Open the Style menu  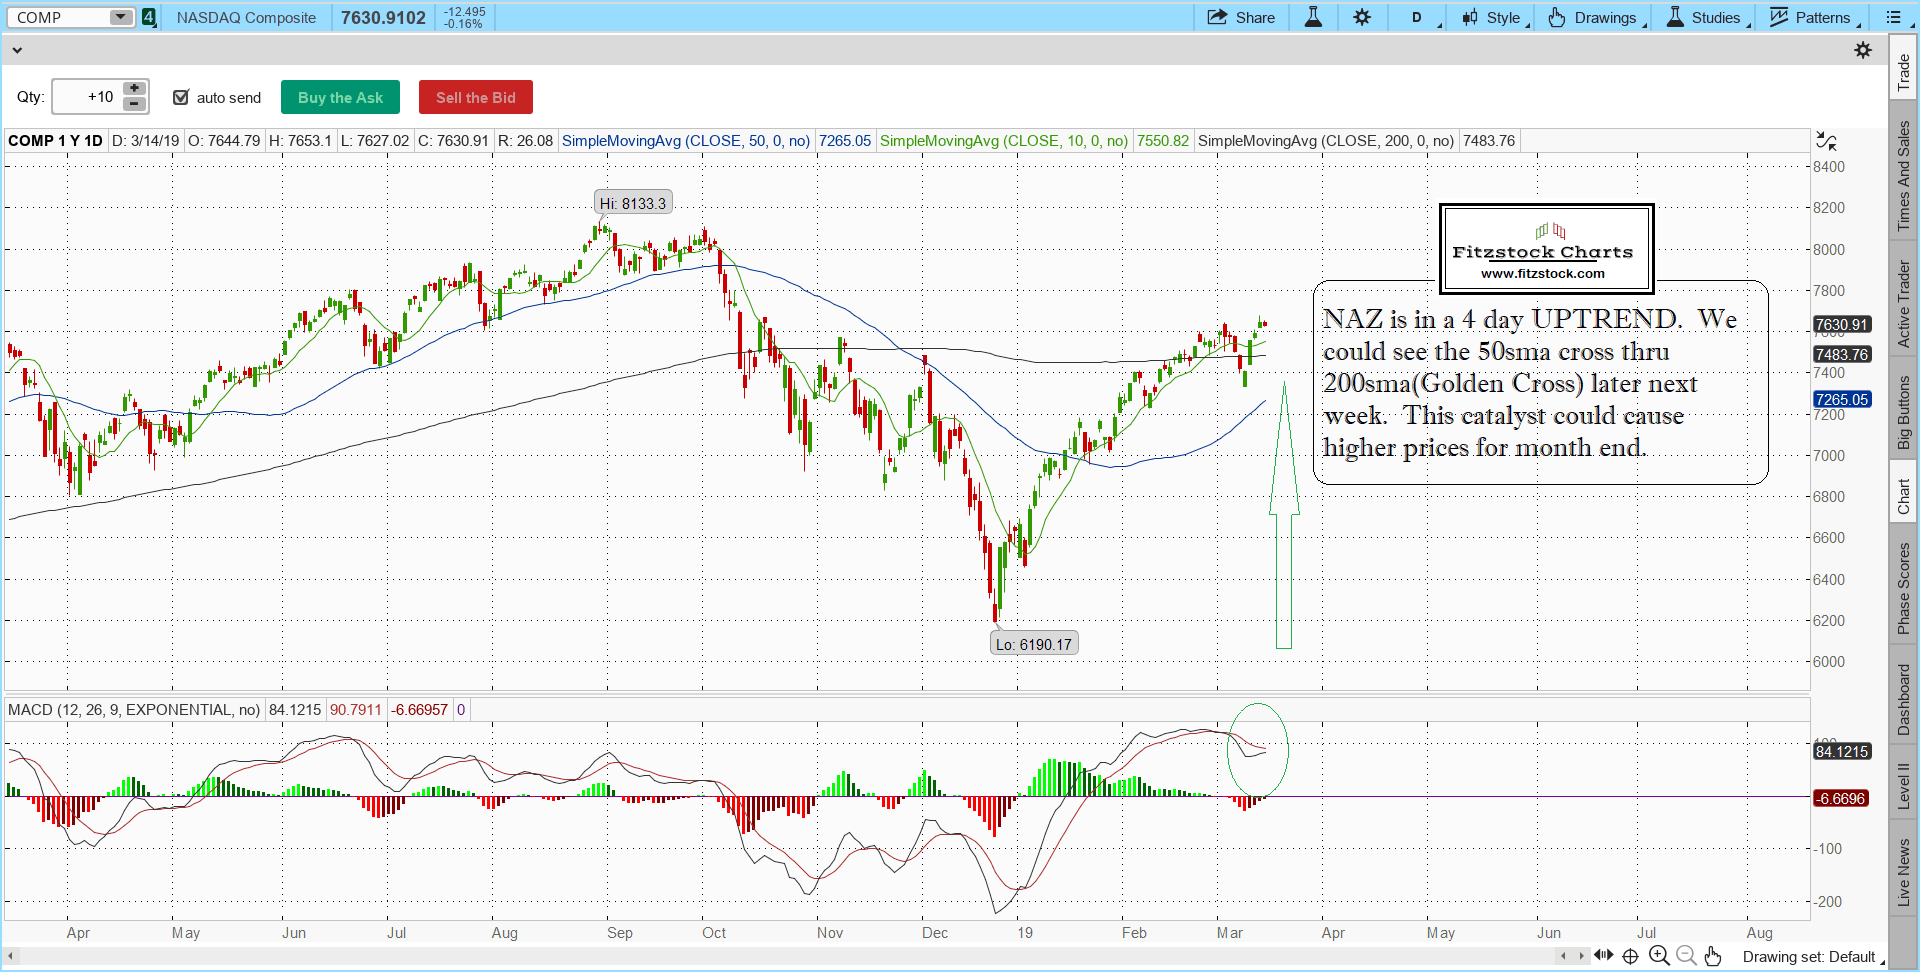pyautogui.click(x=1492, y=17)
